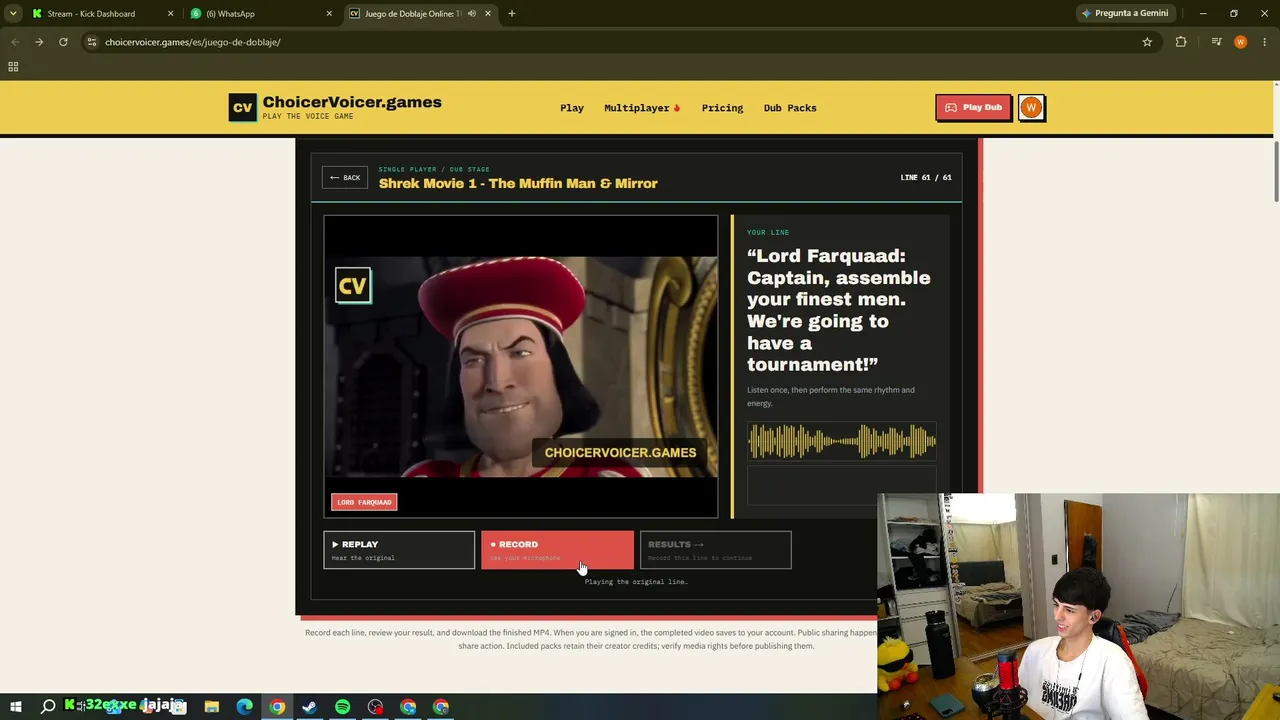Image resolution: width=1280 pixels, height=720 pixels.
Task: Open the apps grid in bookmarks bar
Action: [13, 67]
